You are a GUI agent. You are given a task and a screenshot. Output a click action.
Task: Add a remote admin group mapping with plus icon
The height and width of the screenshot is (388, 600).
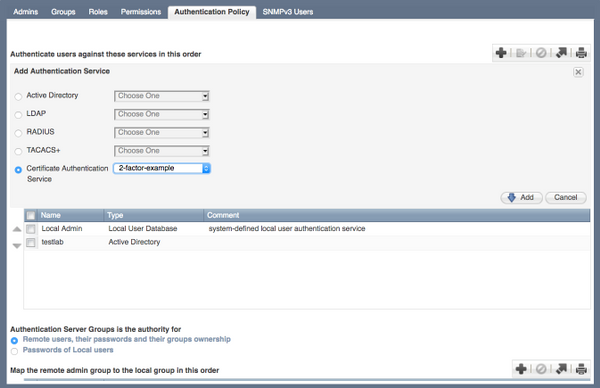(x=521, y=369)
